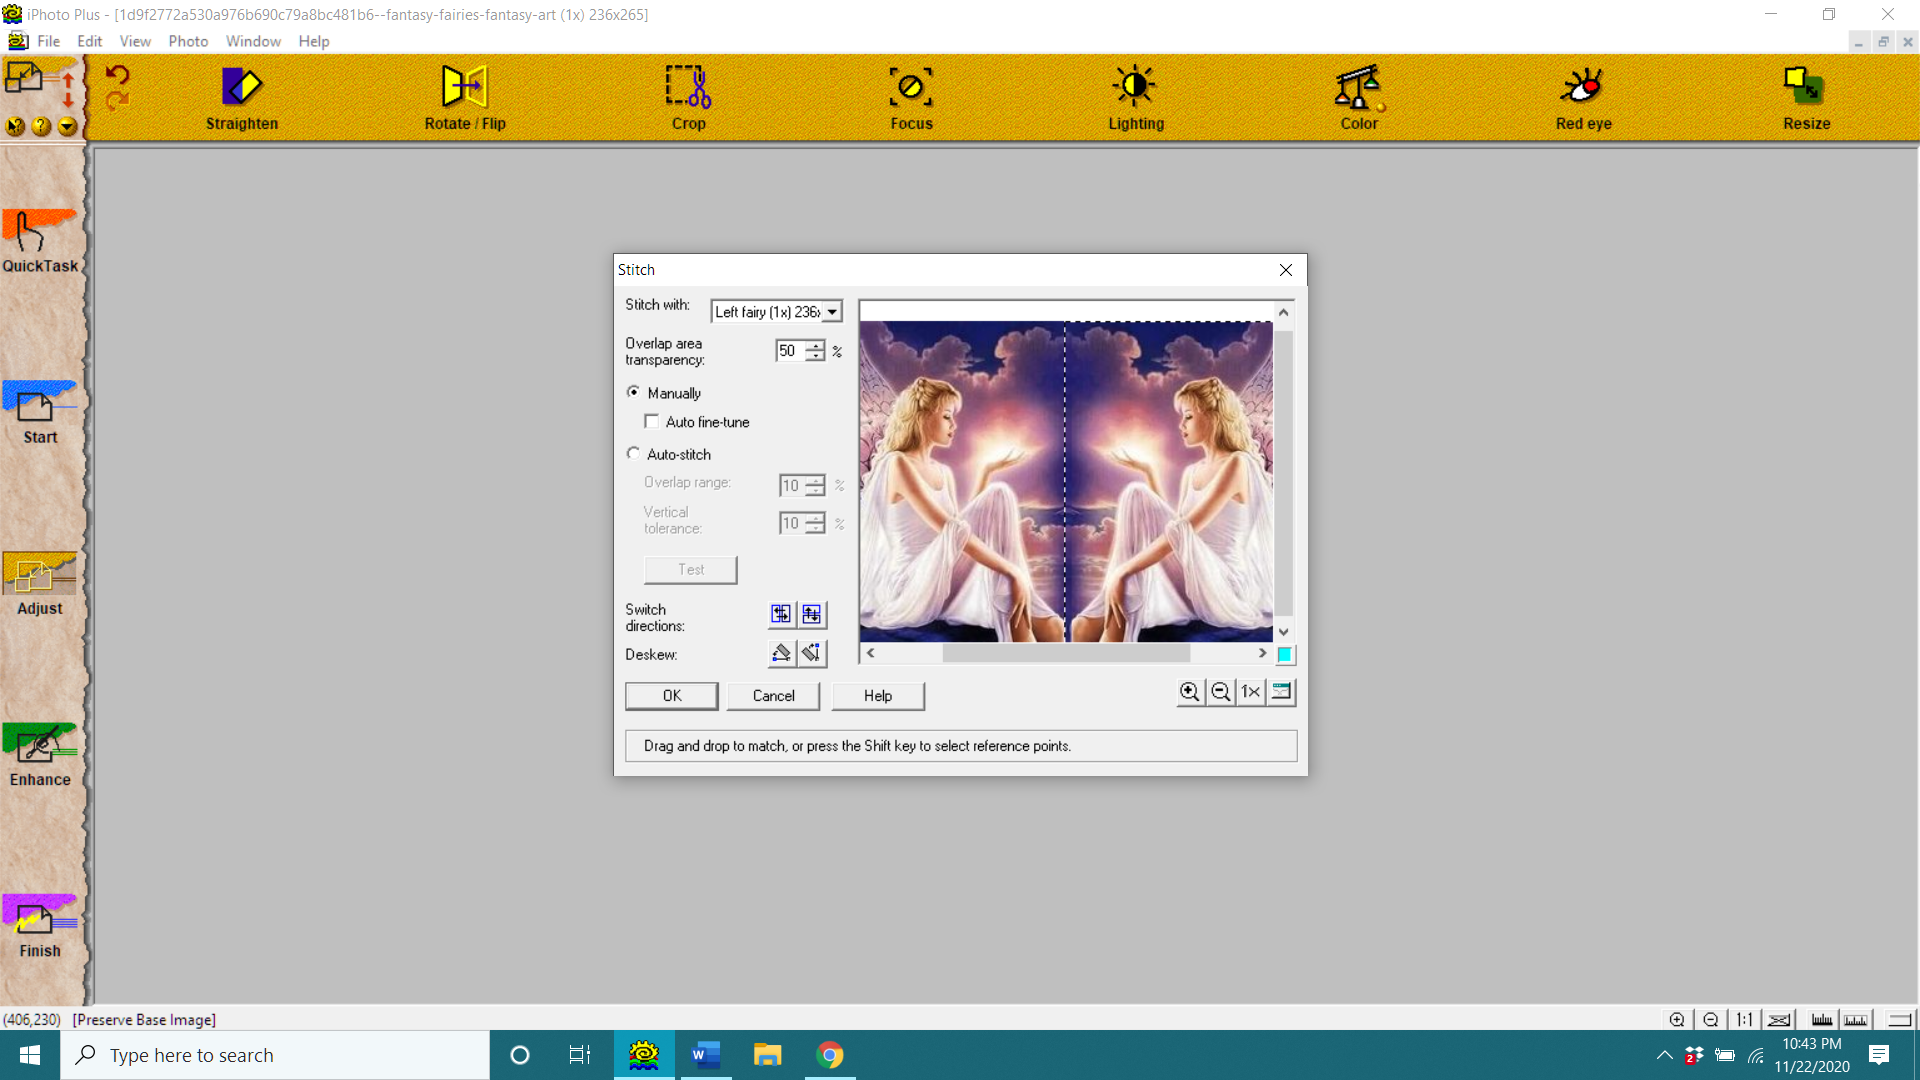Zoom in on the stitch preview
The height and width of the screenshot is (1080, 1920).
point(1189,692)
